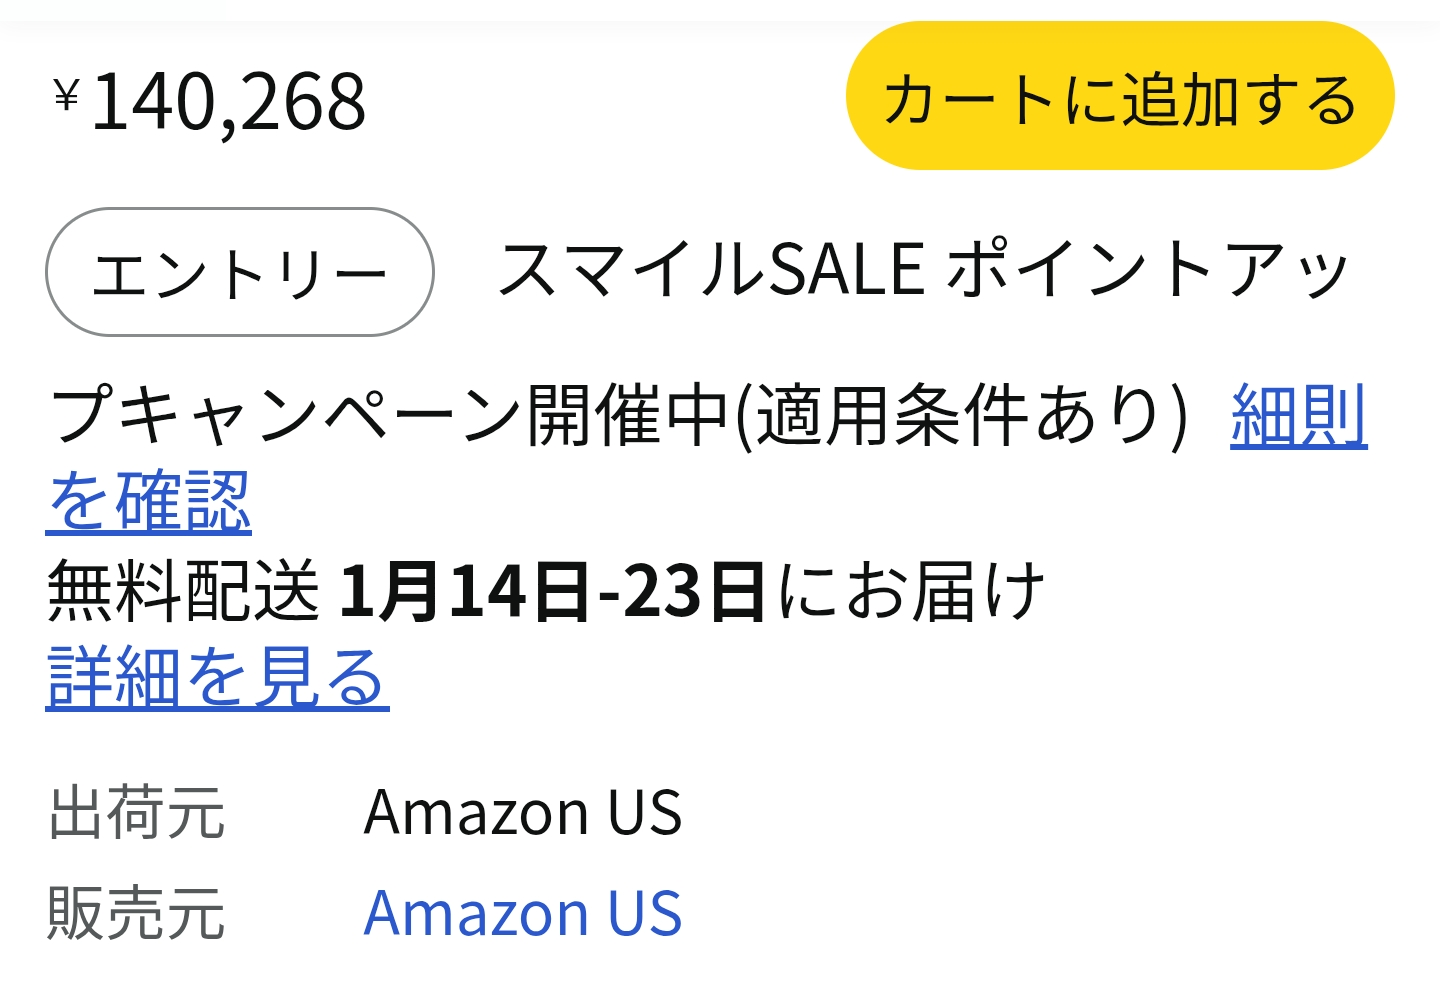Click the を確認 part of the link

(x=149, y=501)
